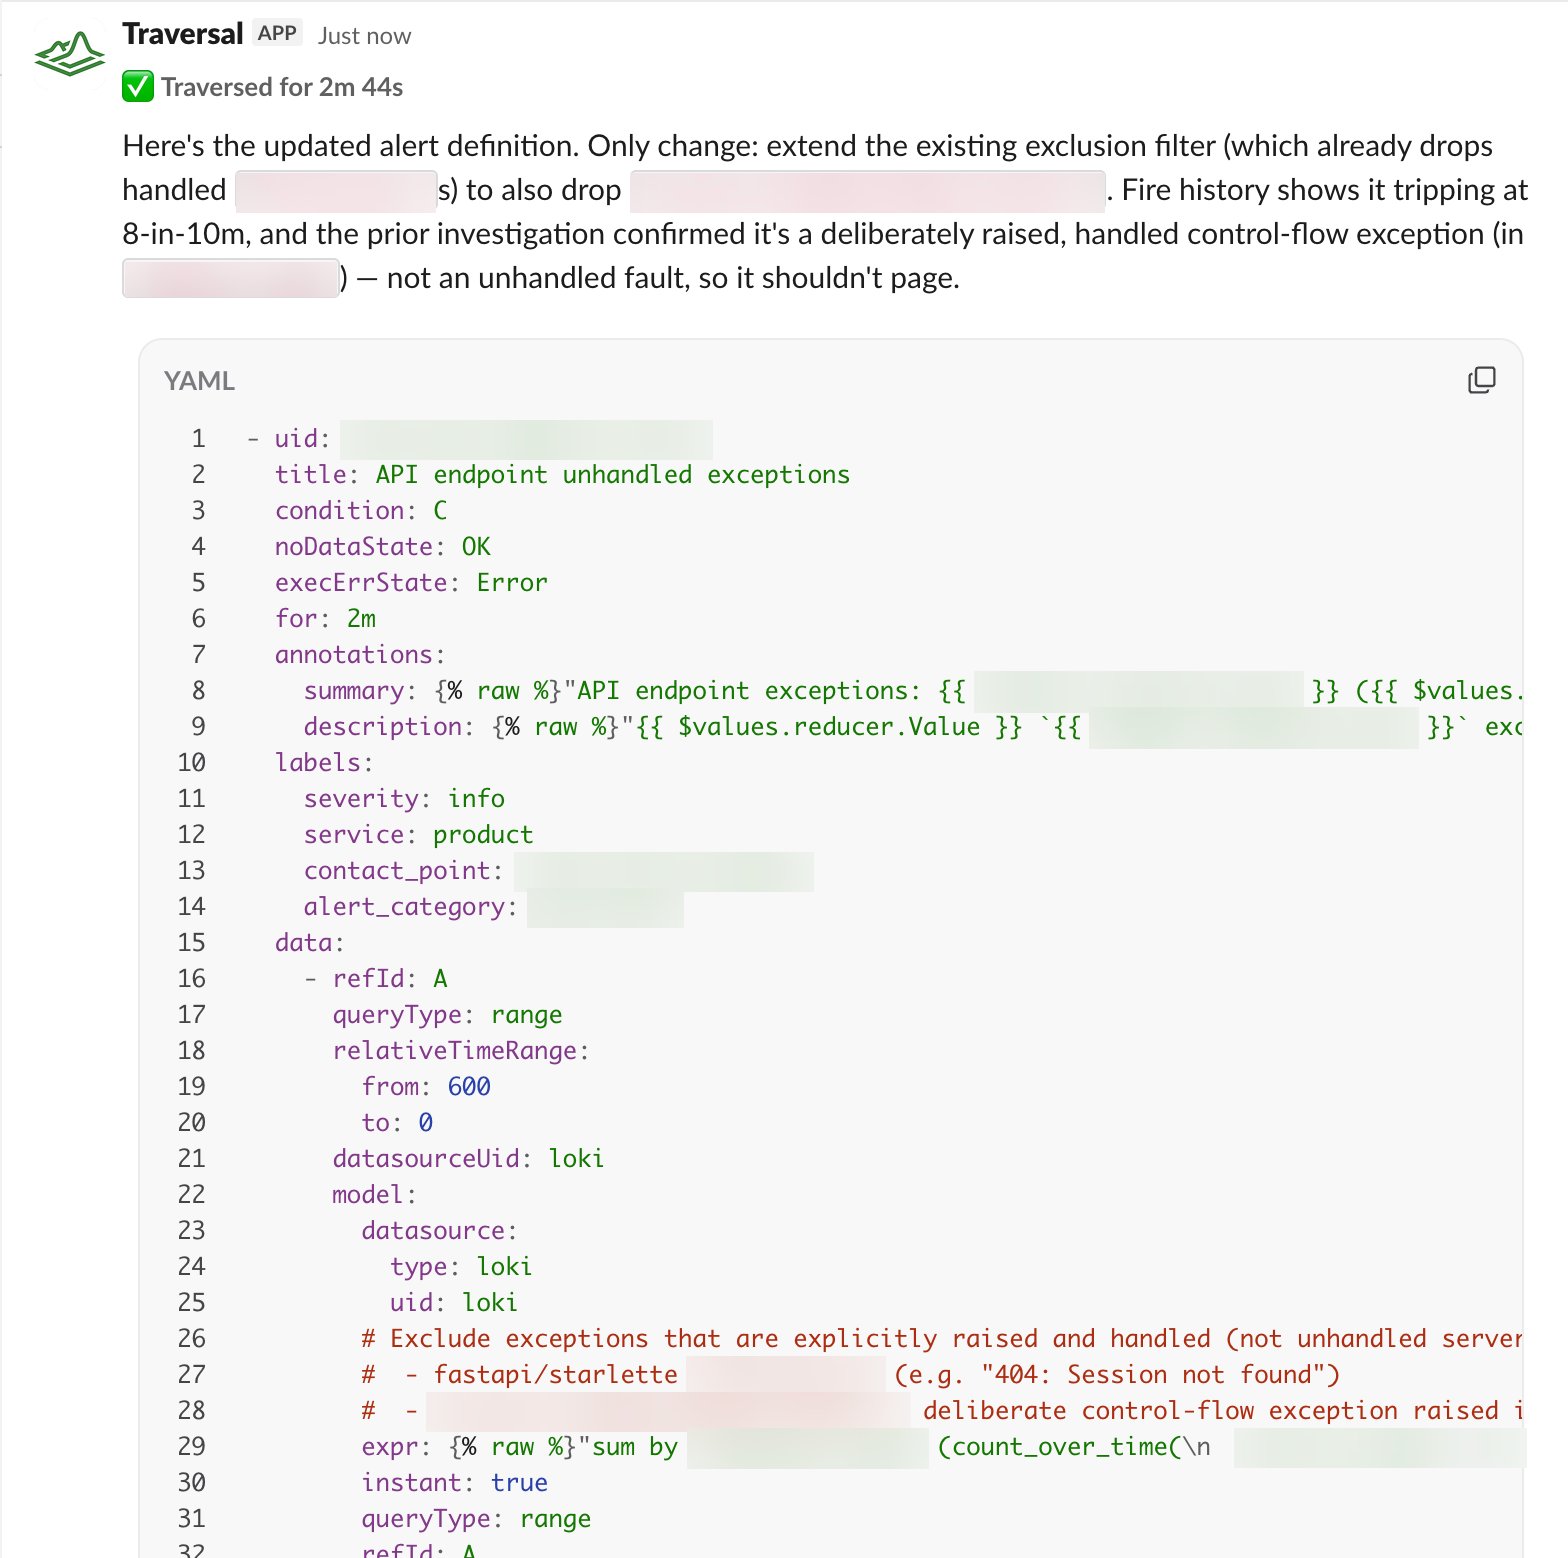
Task: Click the 'execErrState: Error' line
Action: [411, 582]
